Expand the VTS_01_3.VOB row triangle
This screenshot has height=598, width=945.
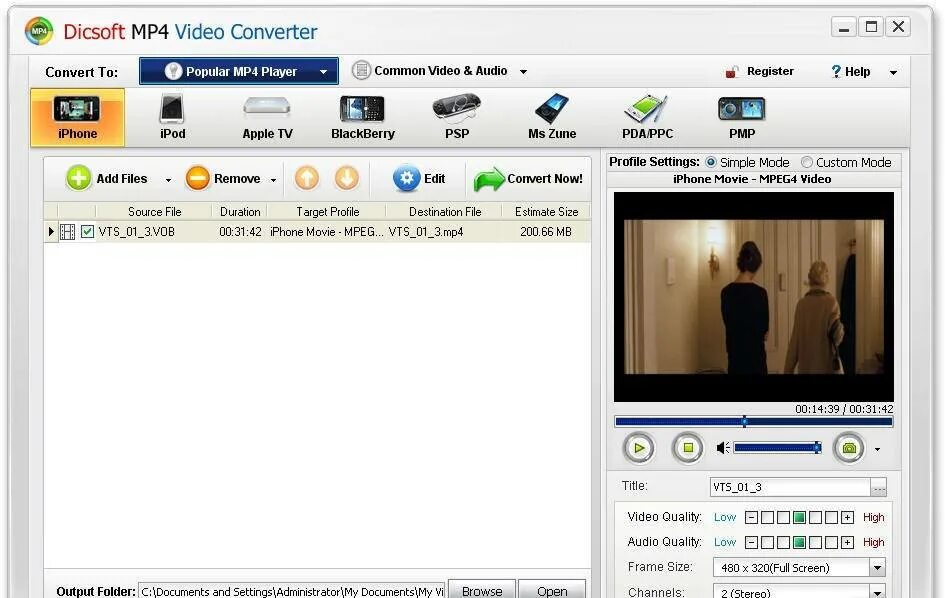point(51,231)
